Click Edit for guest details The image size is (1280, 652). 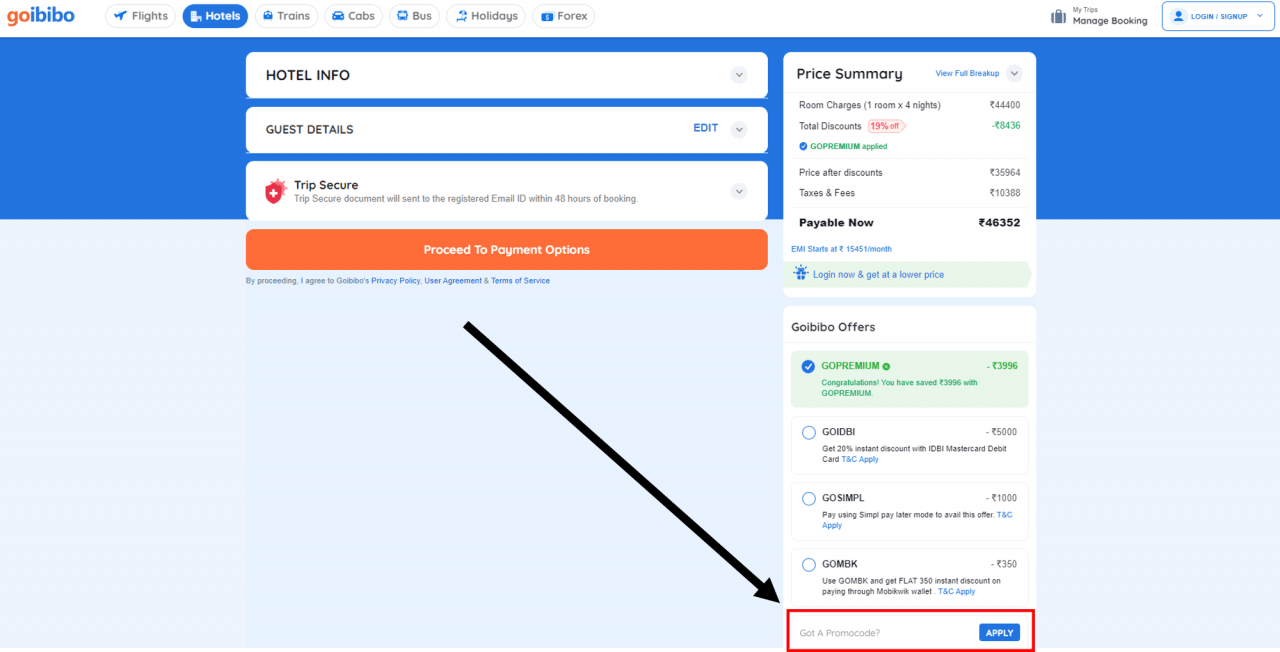coord(706,128)
